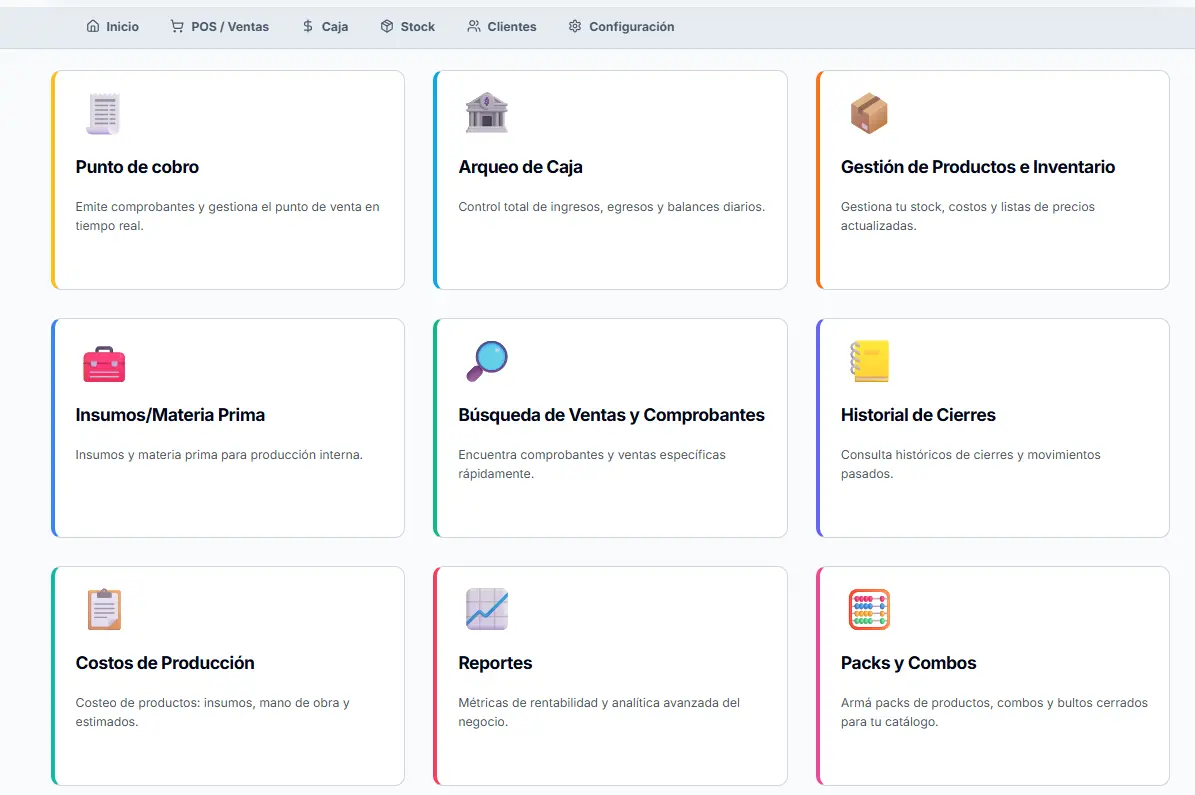Viewport: 1195px width, 795px height.
Task: Open the Configuración menu item
Action: pyautogui.click(x=621, y=27)
